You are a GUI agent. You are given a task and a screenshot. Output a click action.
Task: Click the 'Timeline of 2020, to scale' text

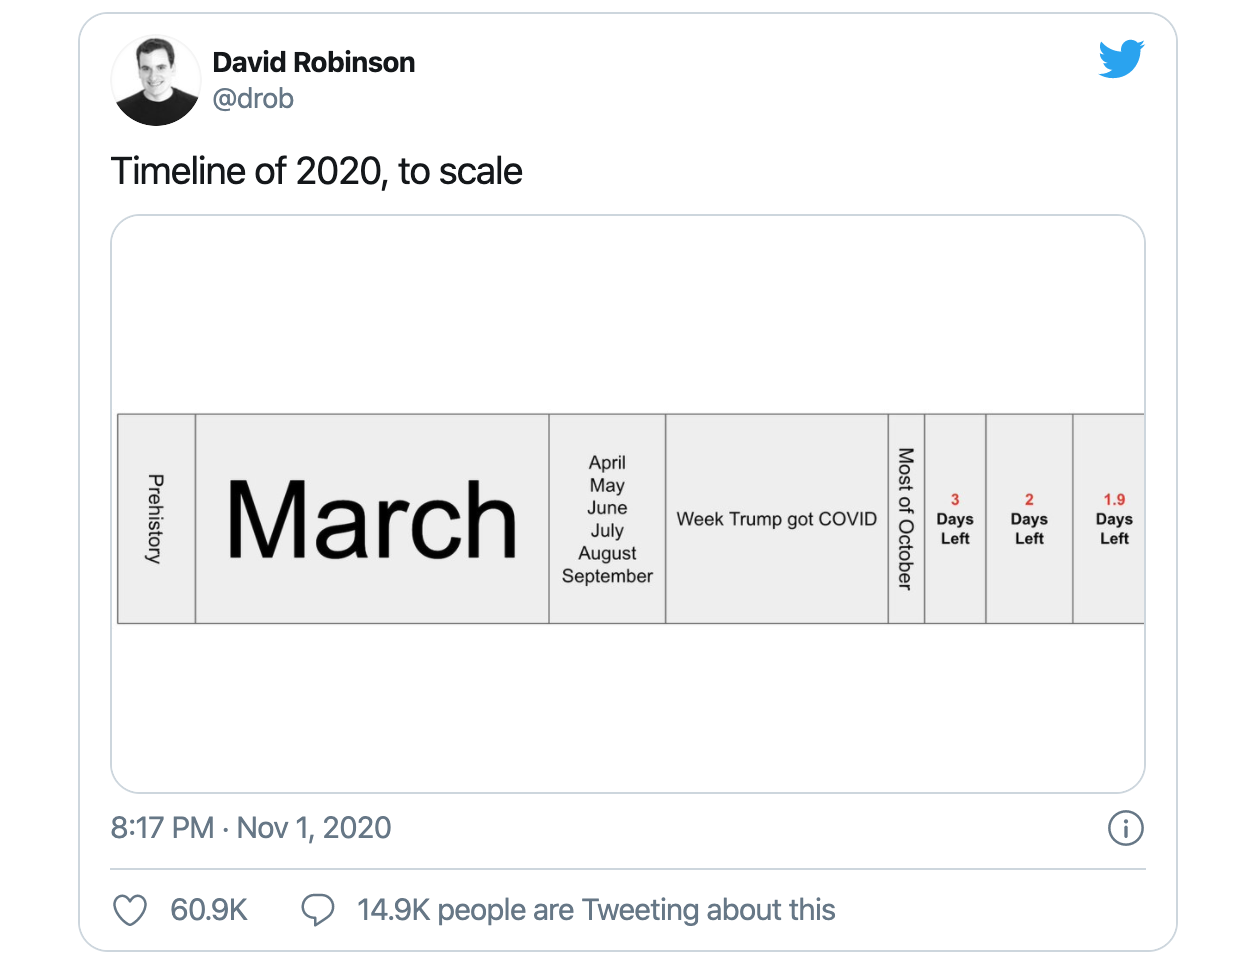[x=317, y=171]
